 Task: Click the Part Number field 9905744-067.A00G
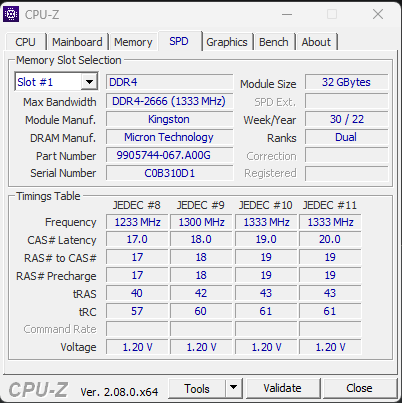coord(169,155)
